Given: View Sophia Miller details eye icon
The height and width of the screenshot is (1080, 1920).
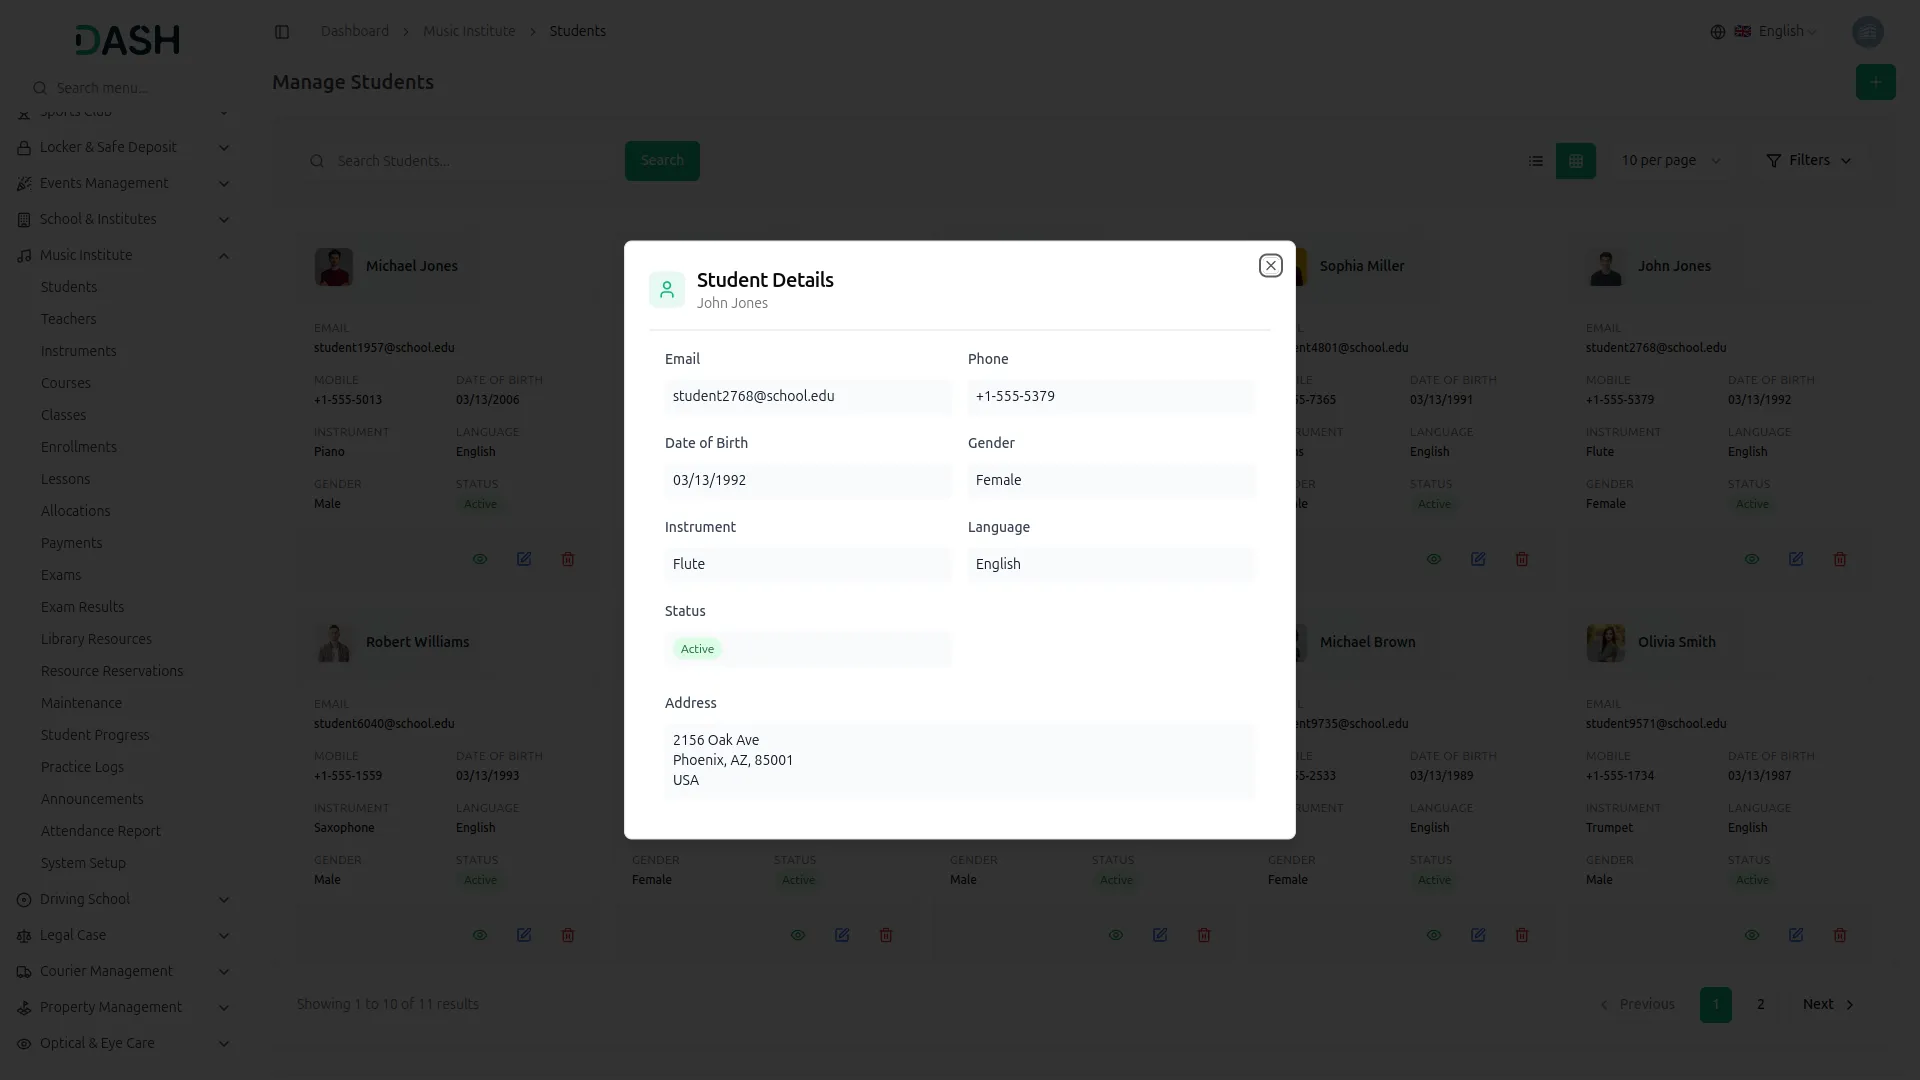Looking at the screenshot, I should point(1434,559).
